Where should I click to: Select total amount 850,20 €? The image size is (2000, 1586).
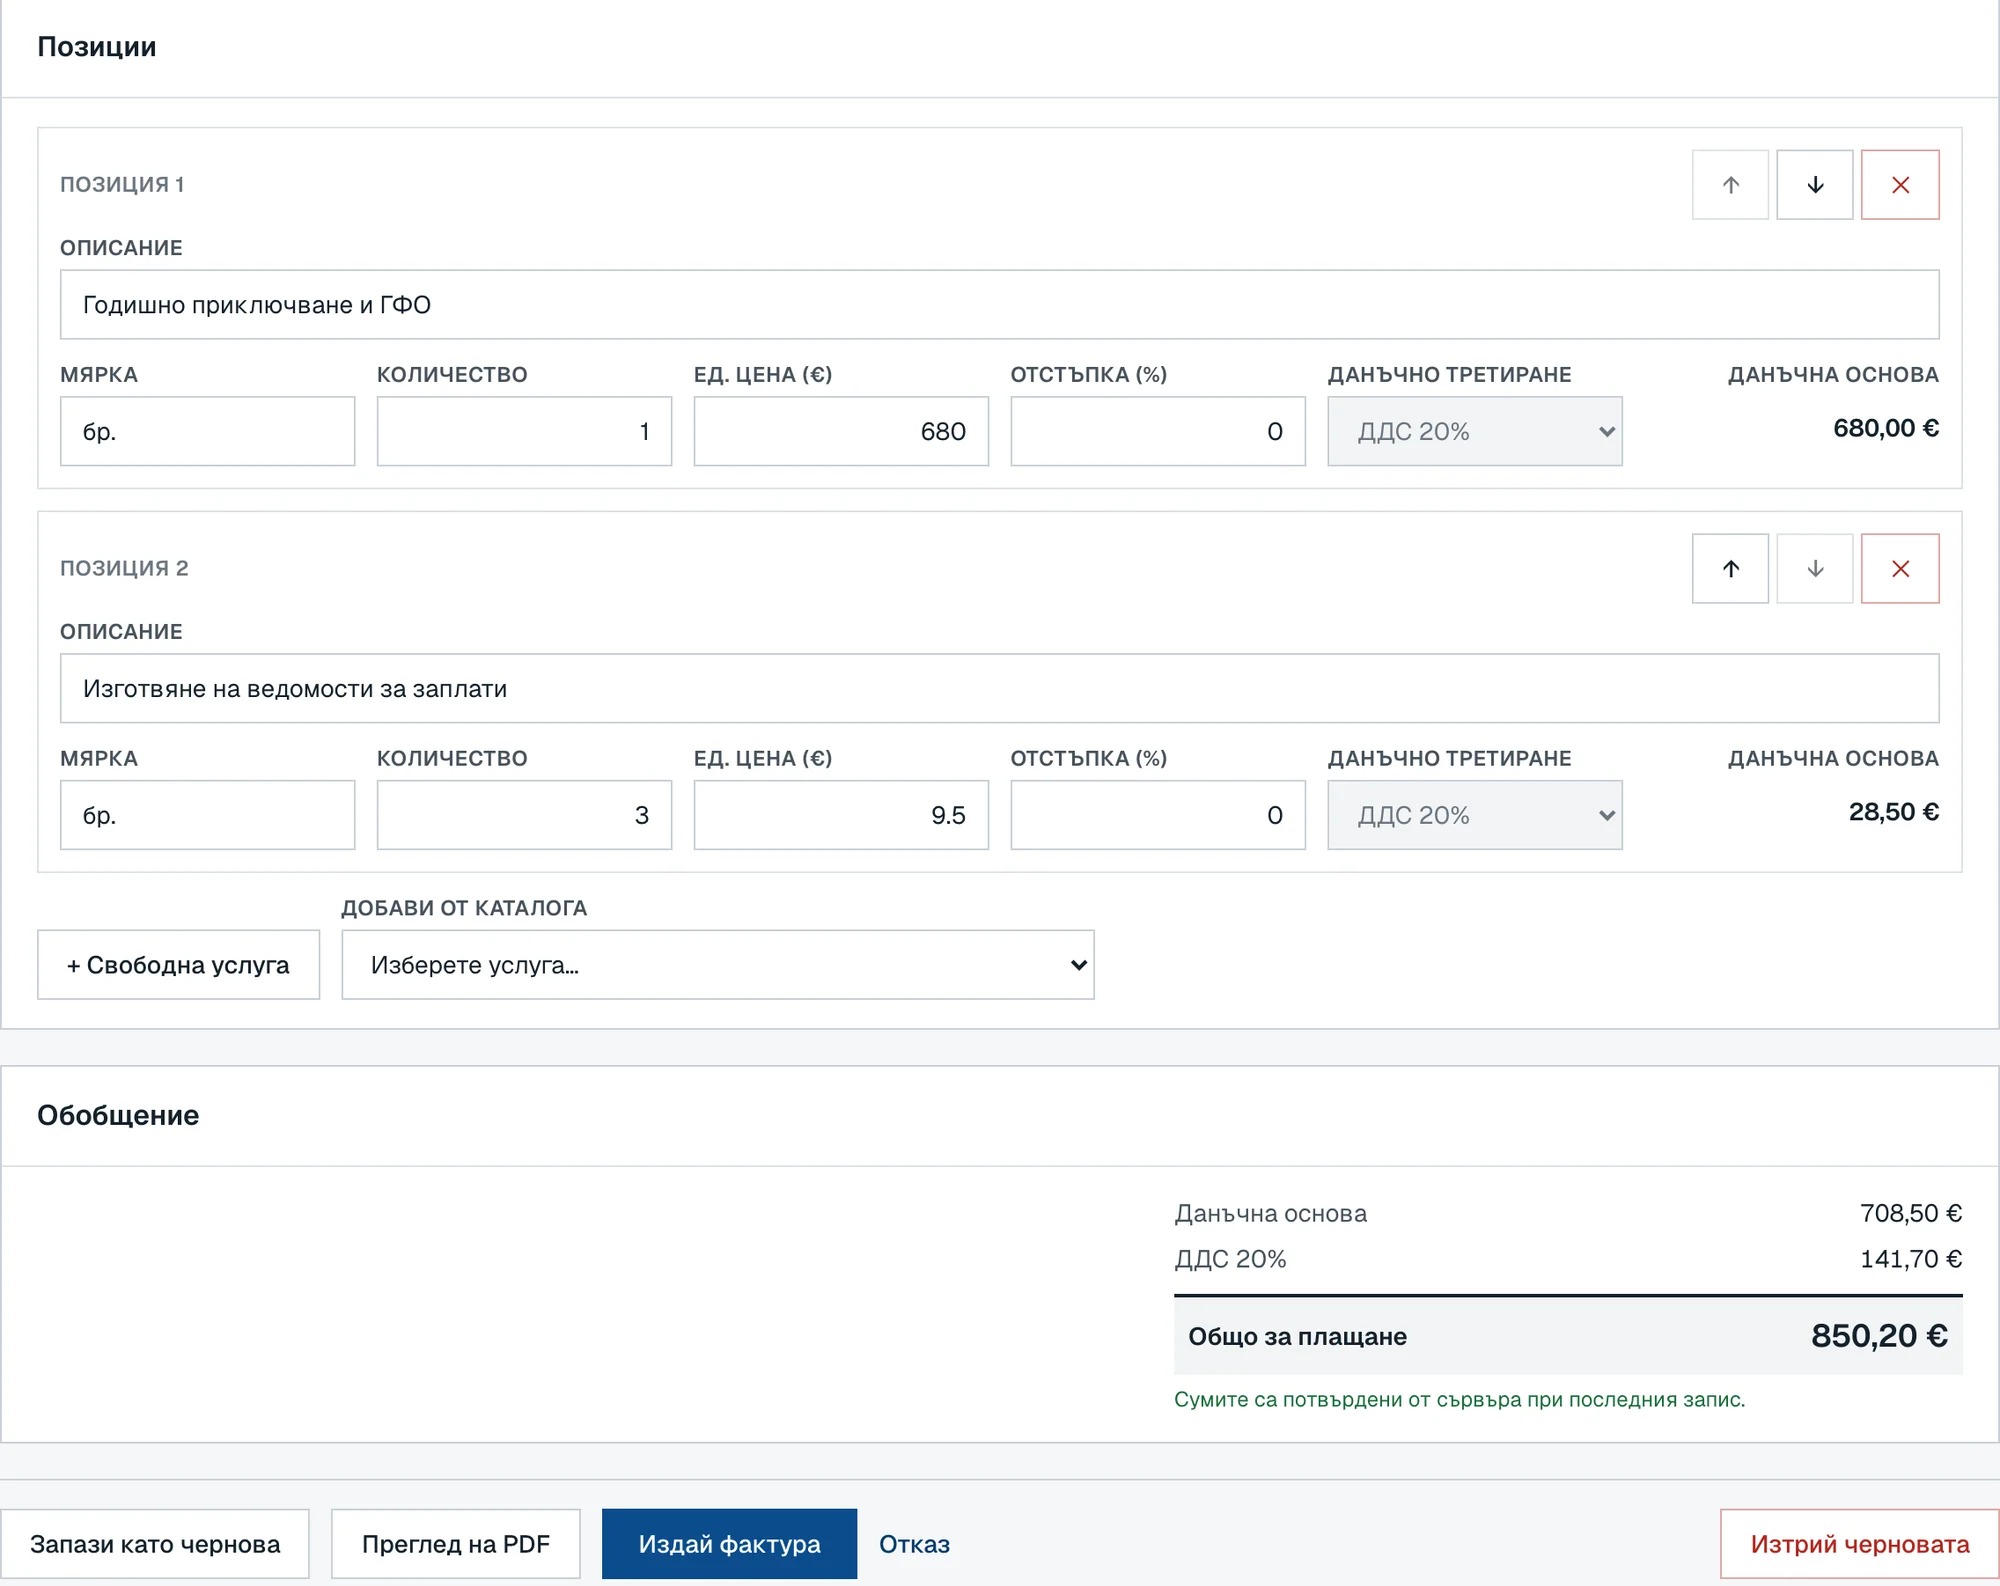pos(1879,1336)
